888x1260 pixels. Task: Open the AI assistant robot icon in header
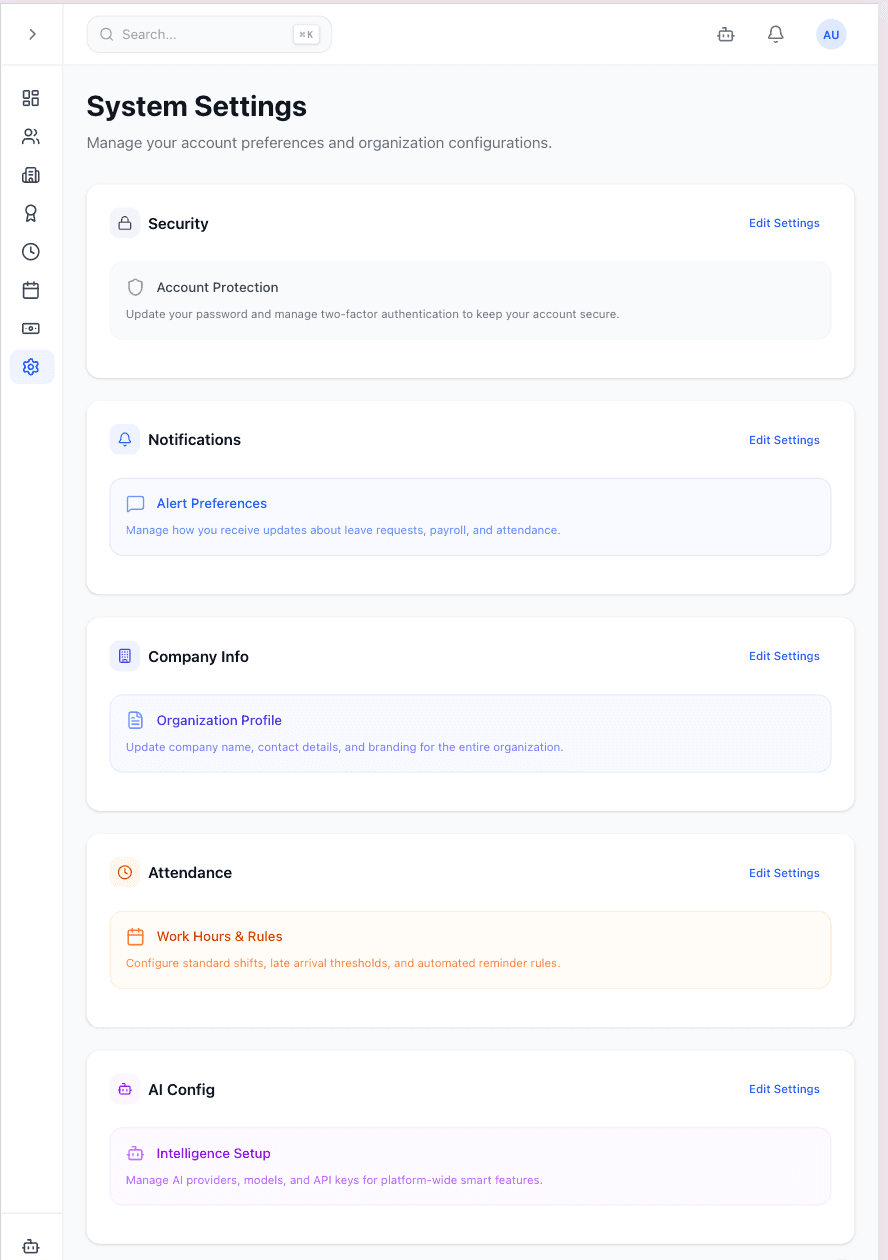pyautogui.click(x=726, y=34)
